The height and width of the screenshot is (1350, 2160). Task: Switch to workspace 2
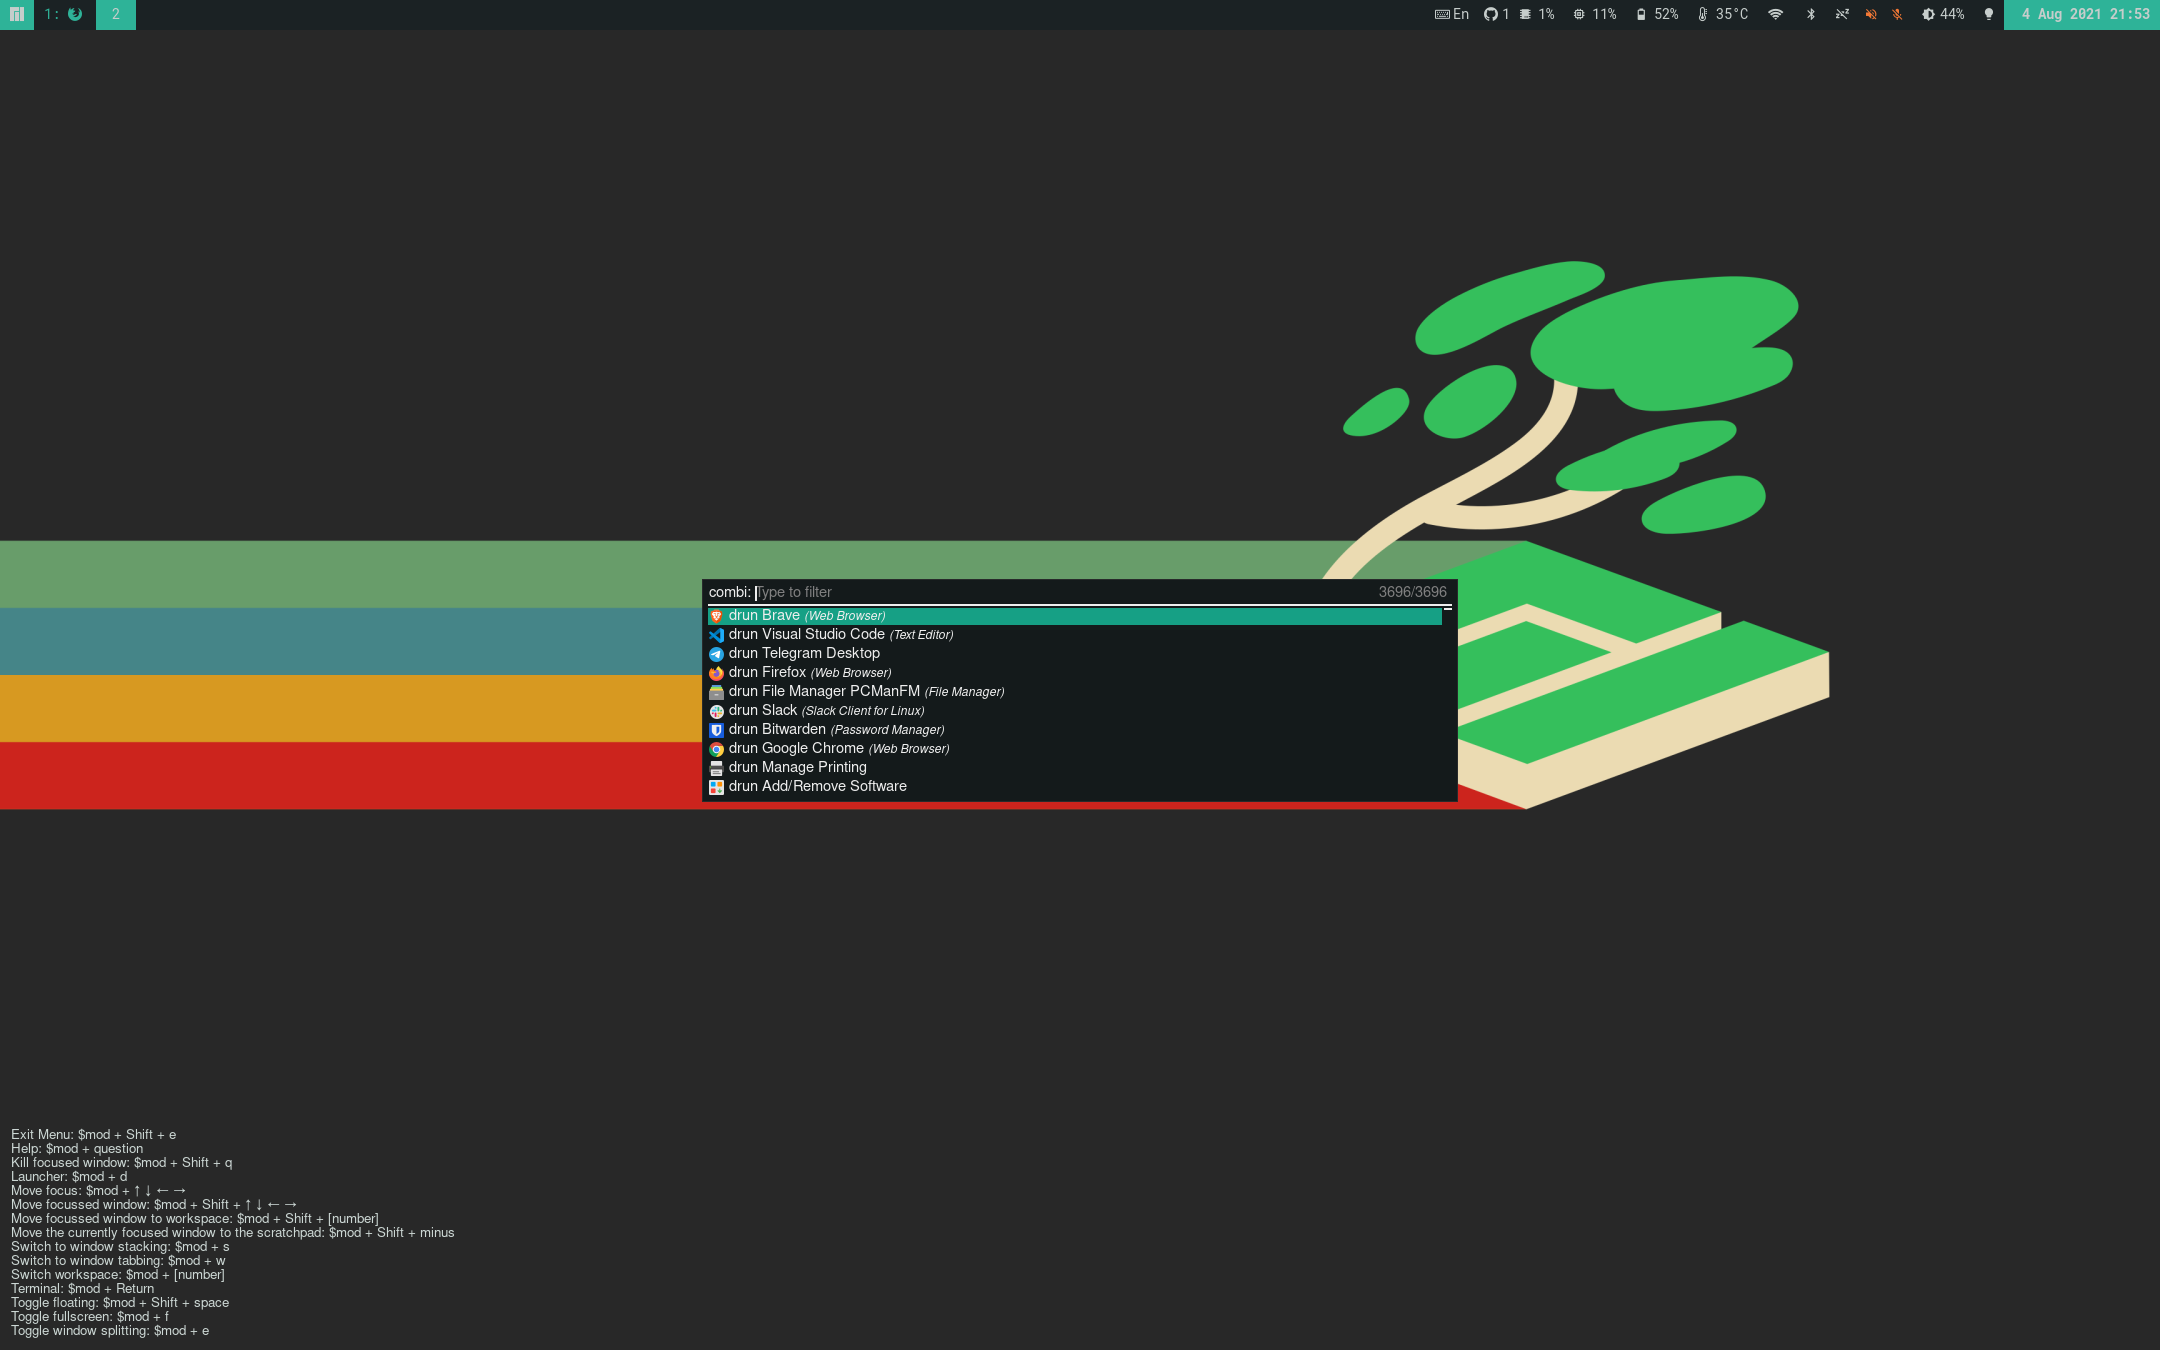coord(115,14)
